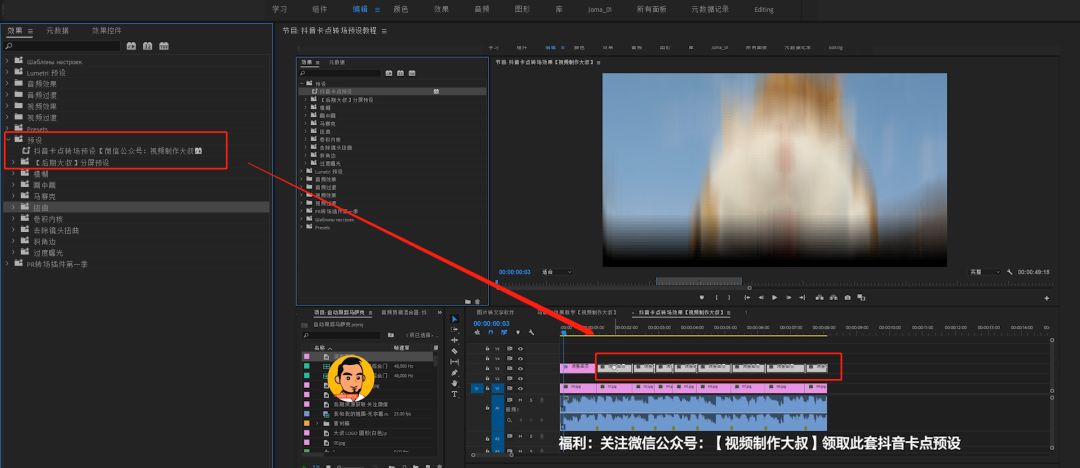Screen dimensions: 1080x468
Task: Click the Export Frame camera icon
Action: coord(847,298)
